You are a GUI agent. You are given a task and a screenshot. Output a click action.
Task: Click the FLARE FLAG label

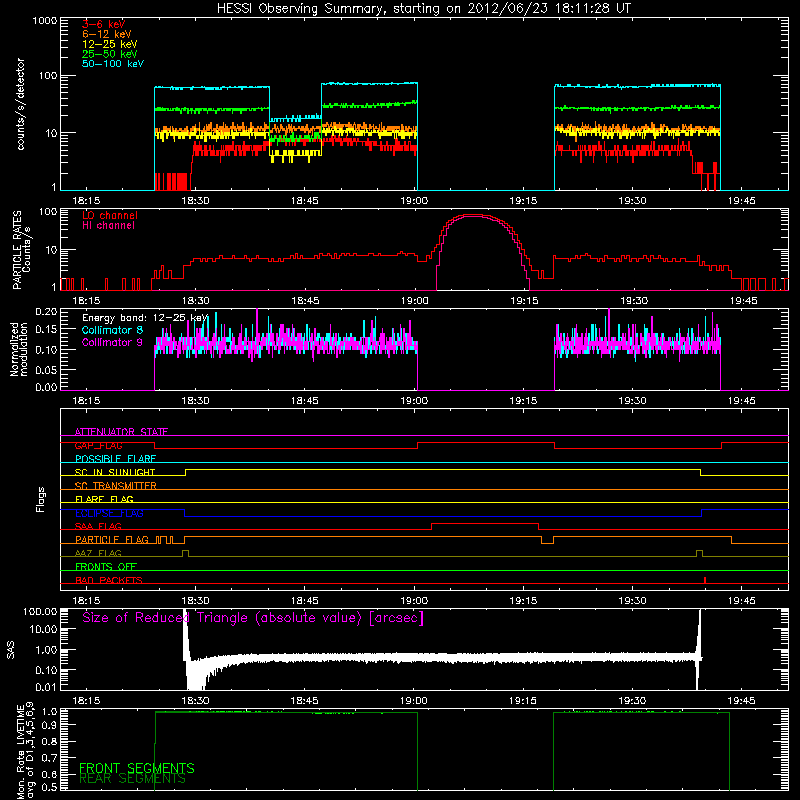pyautogui.click(x=104, y=499)
